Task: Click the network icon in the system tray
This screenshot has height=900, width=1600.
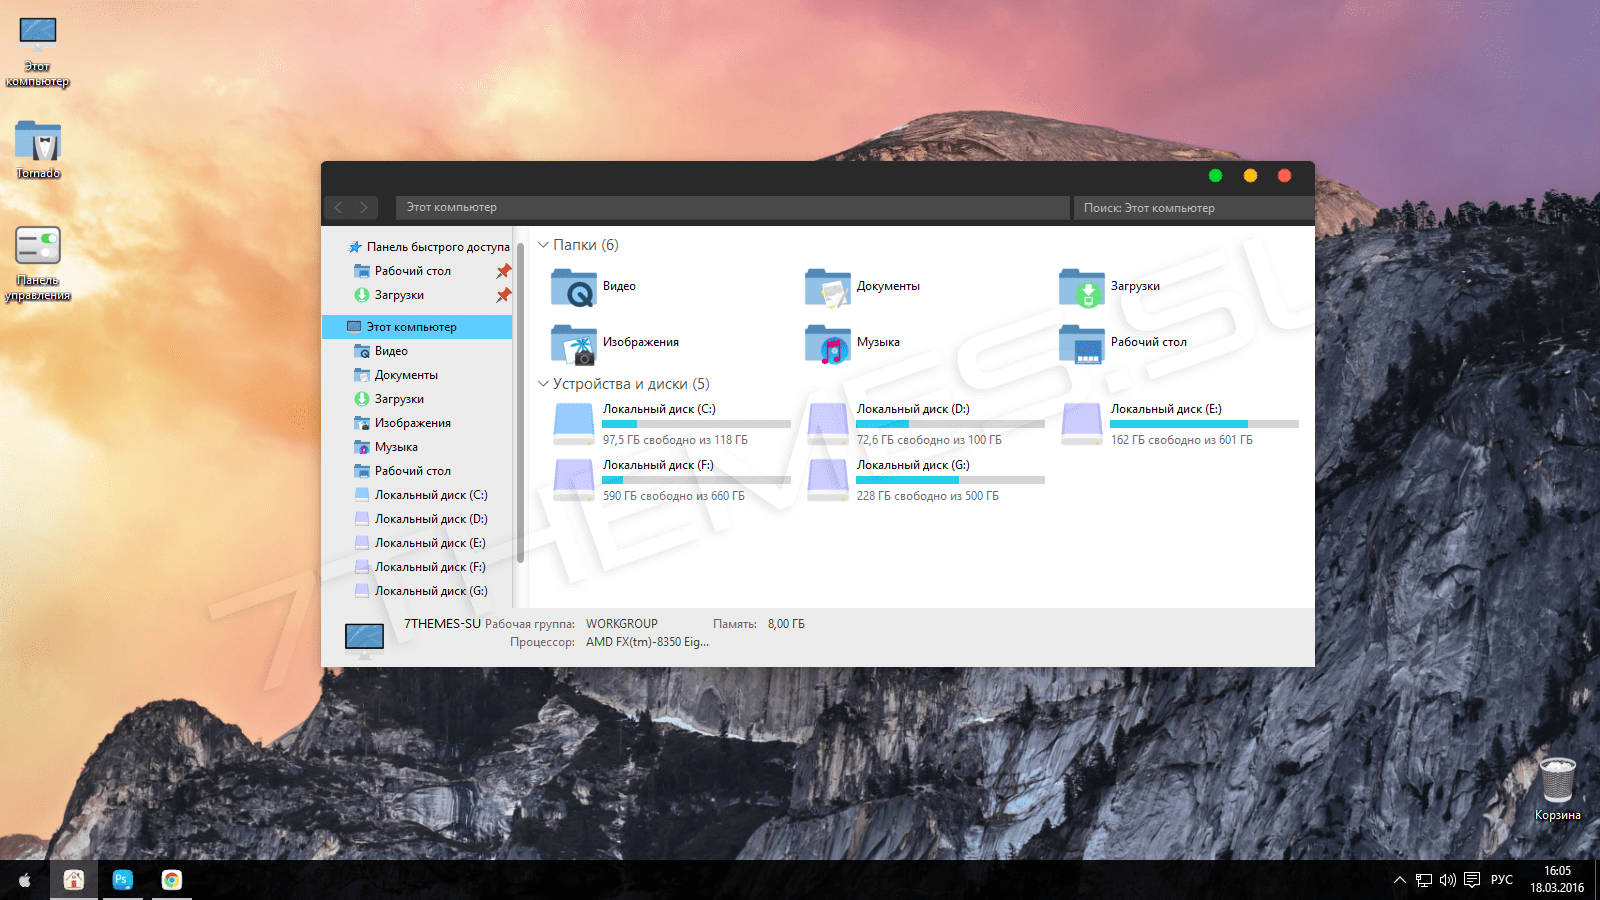Action: coord(1422,880)
